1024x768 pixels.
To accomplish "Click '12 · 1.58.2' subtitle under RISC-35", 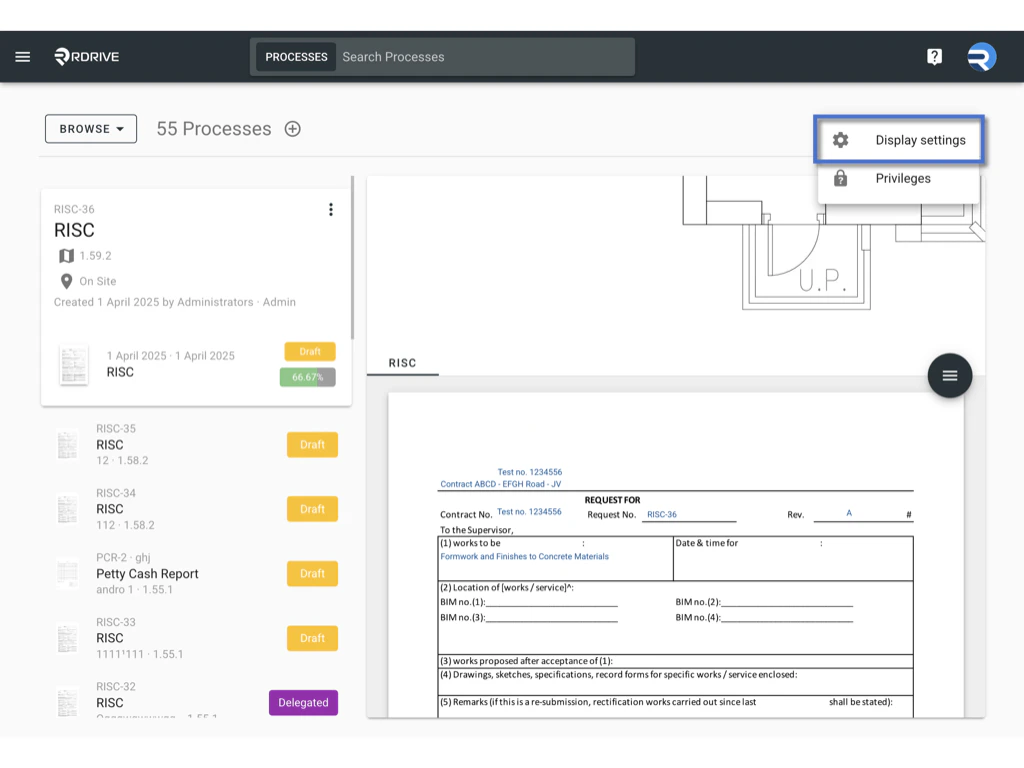I will pyautogui.click(x=122, y=460).
